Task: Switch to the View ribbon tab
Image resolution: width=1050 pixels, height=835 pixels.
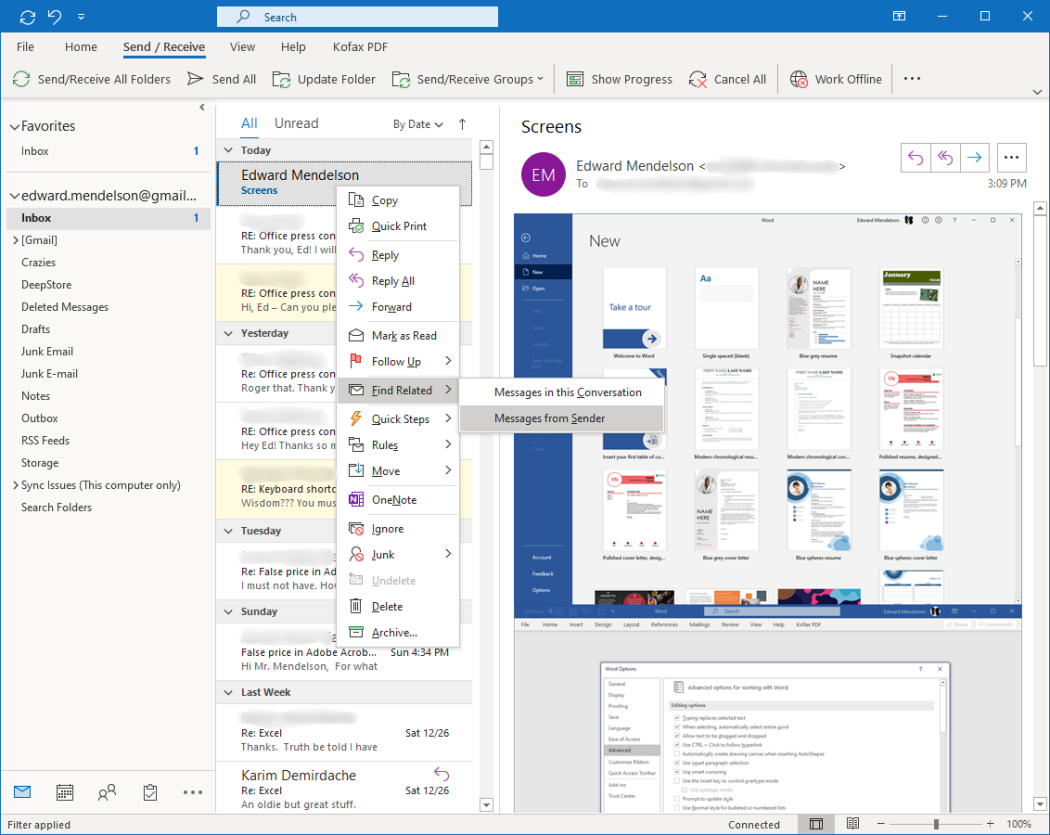Action: tap(242, 47)
